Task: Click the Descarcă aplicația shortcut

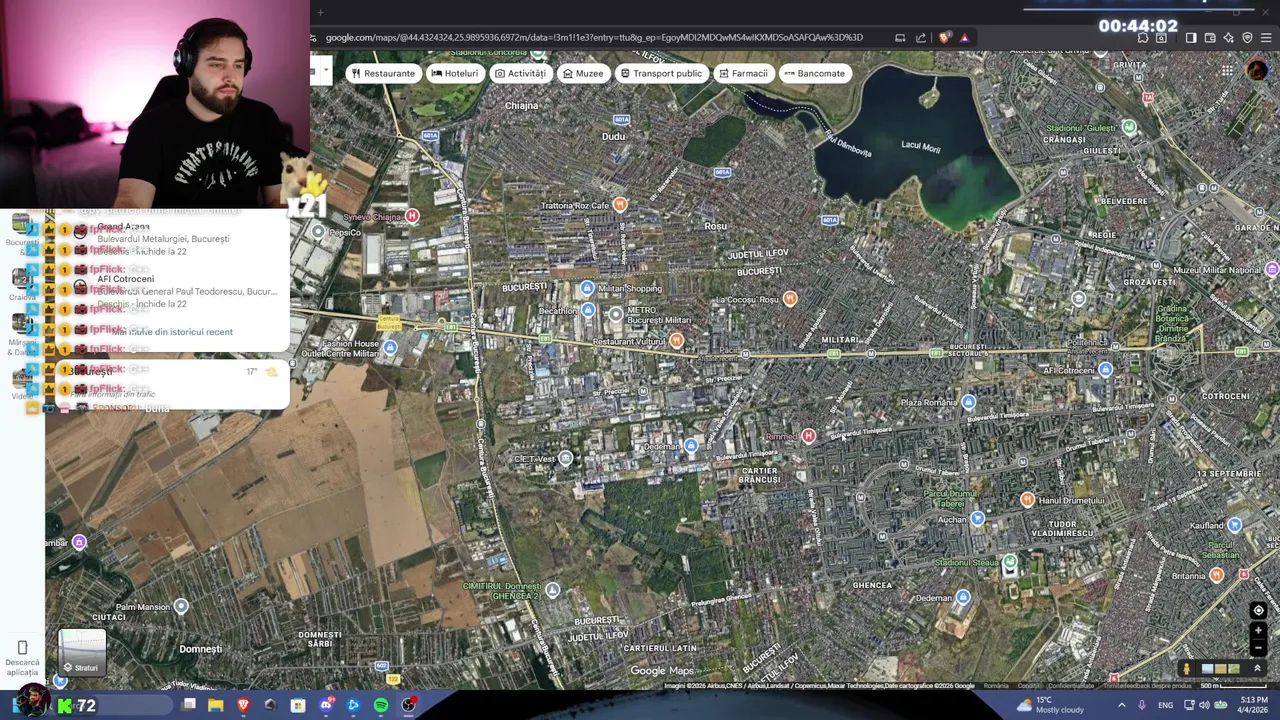Action: [22, 659]
